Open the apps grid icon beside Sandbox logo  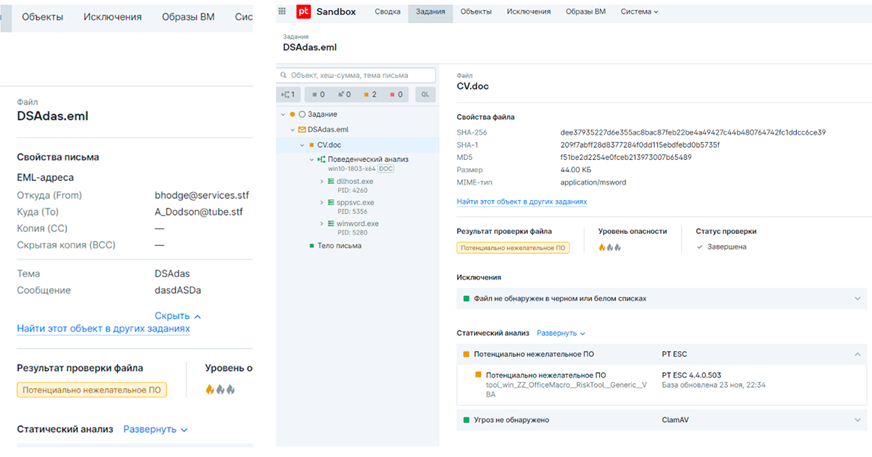[282, 11]
